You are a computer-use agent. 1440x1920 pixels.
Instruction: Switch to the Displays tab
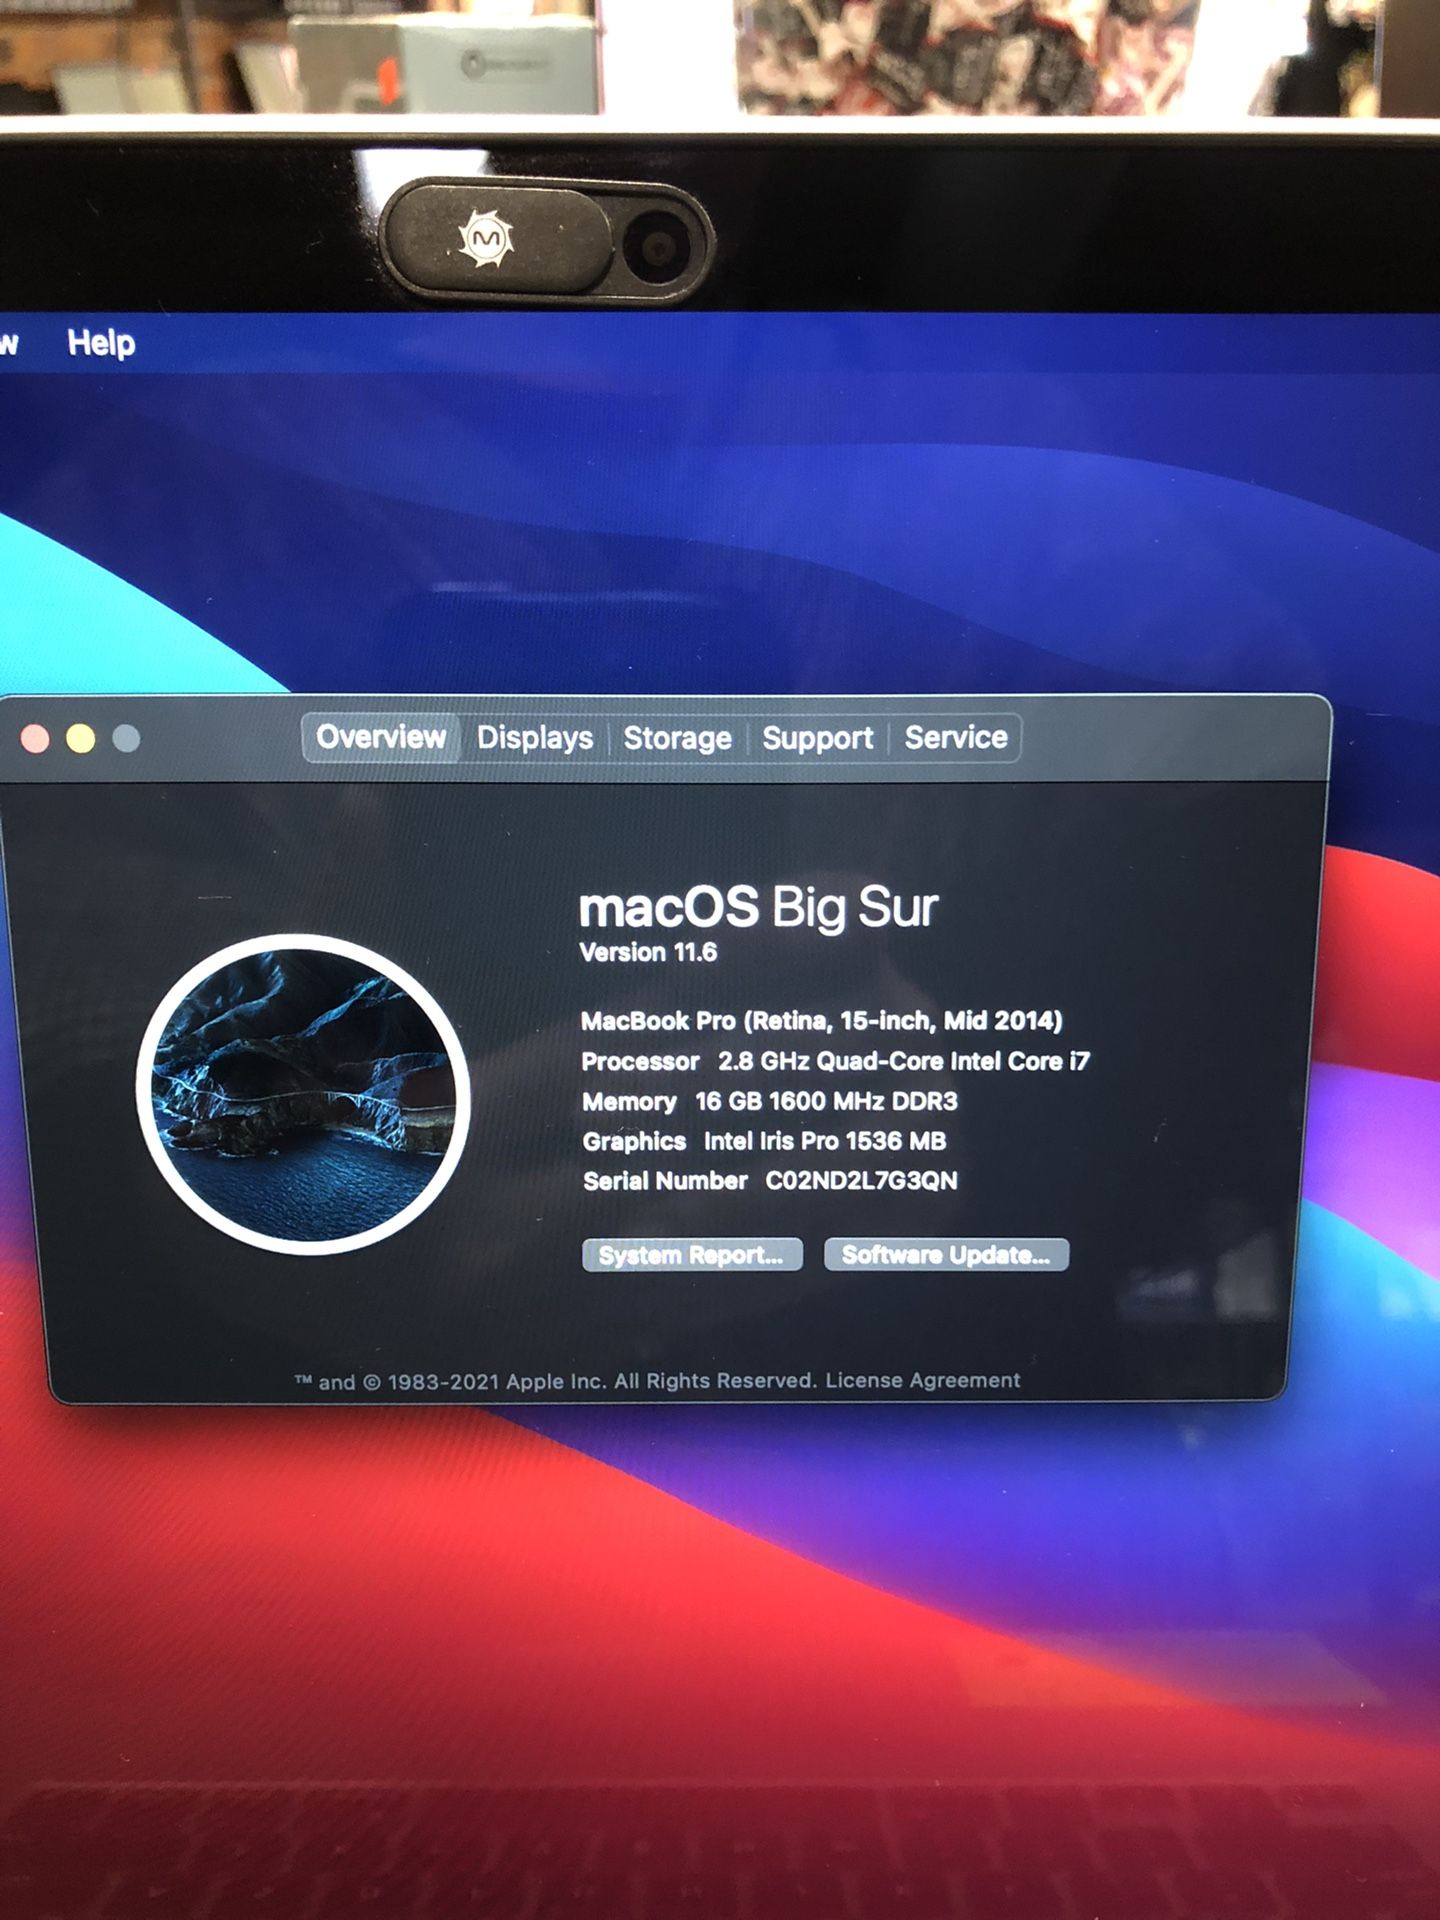(535, 738)
